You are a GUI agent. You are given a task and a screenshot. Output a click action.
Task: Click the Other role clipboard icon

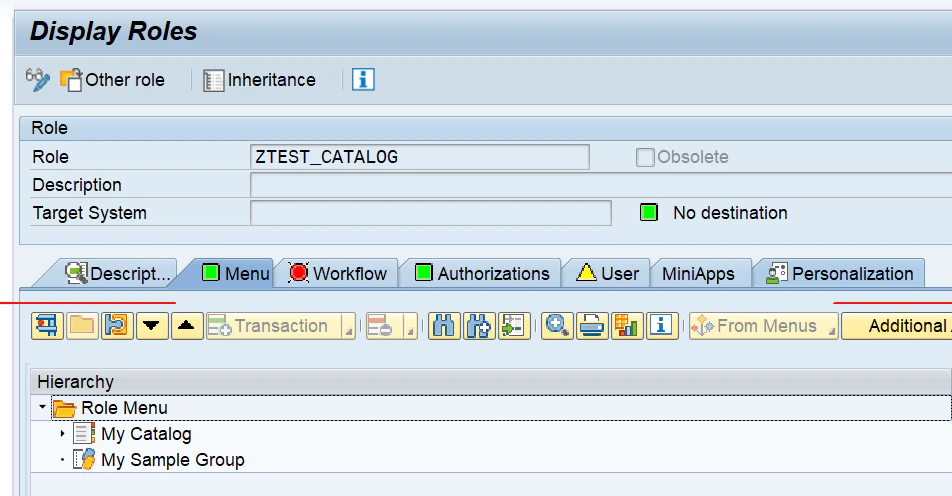71,80
